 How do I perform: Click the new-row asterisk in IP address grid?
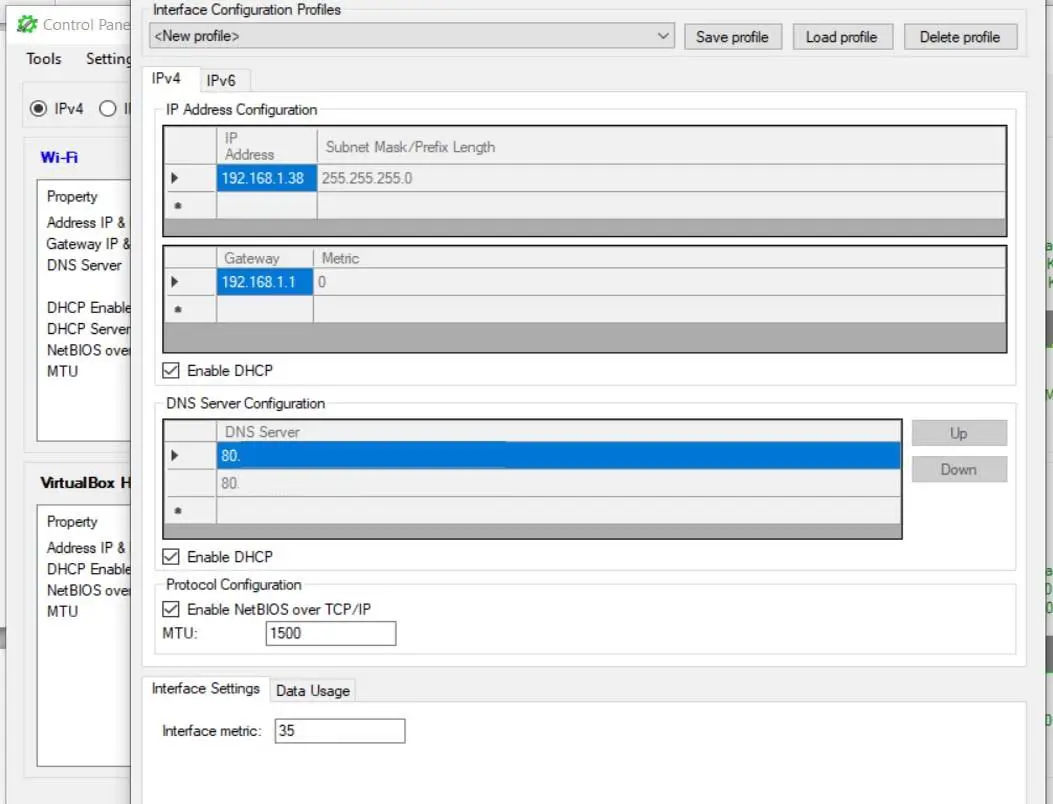tap(177, 206)
